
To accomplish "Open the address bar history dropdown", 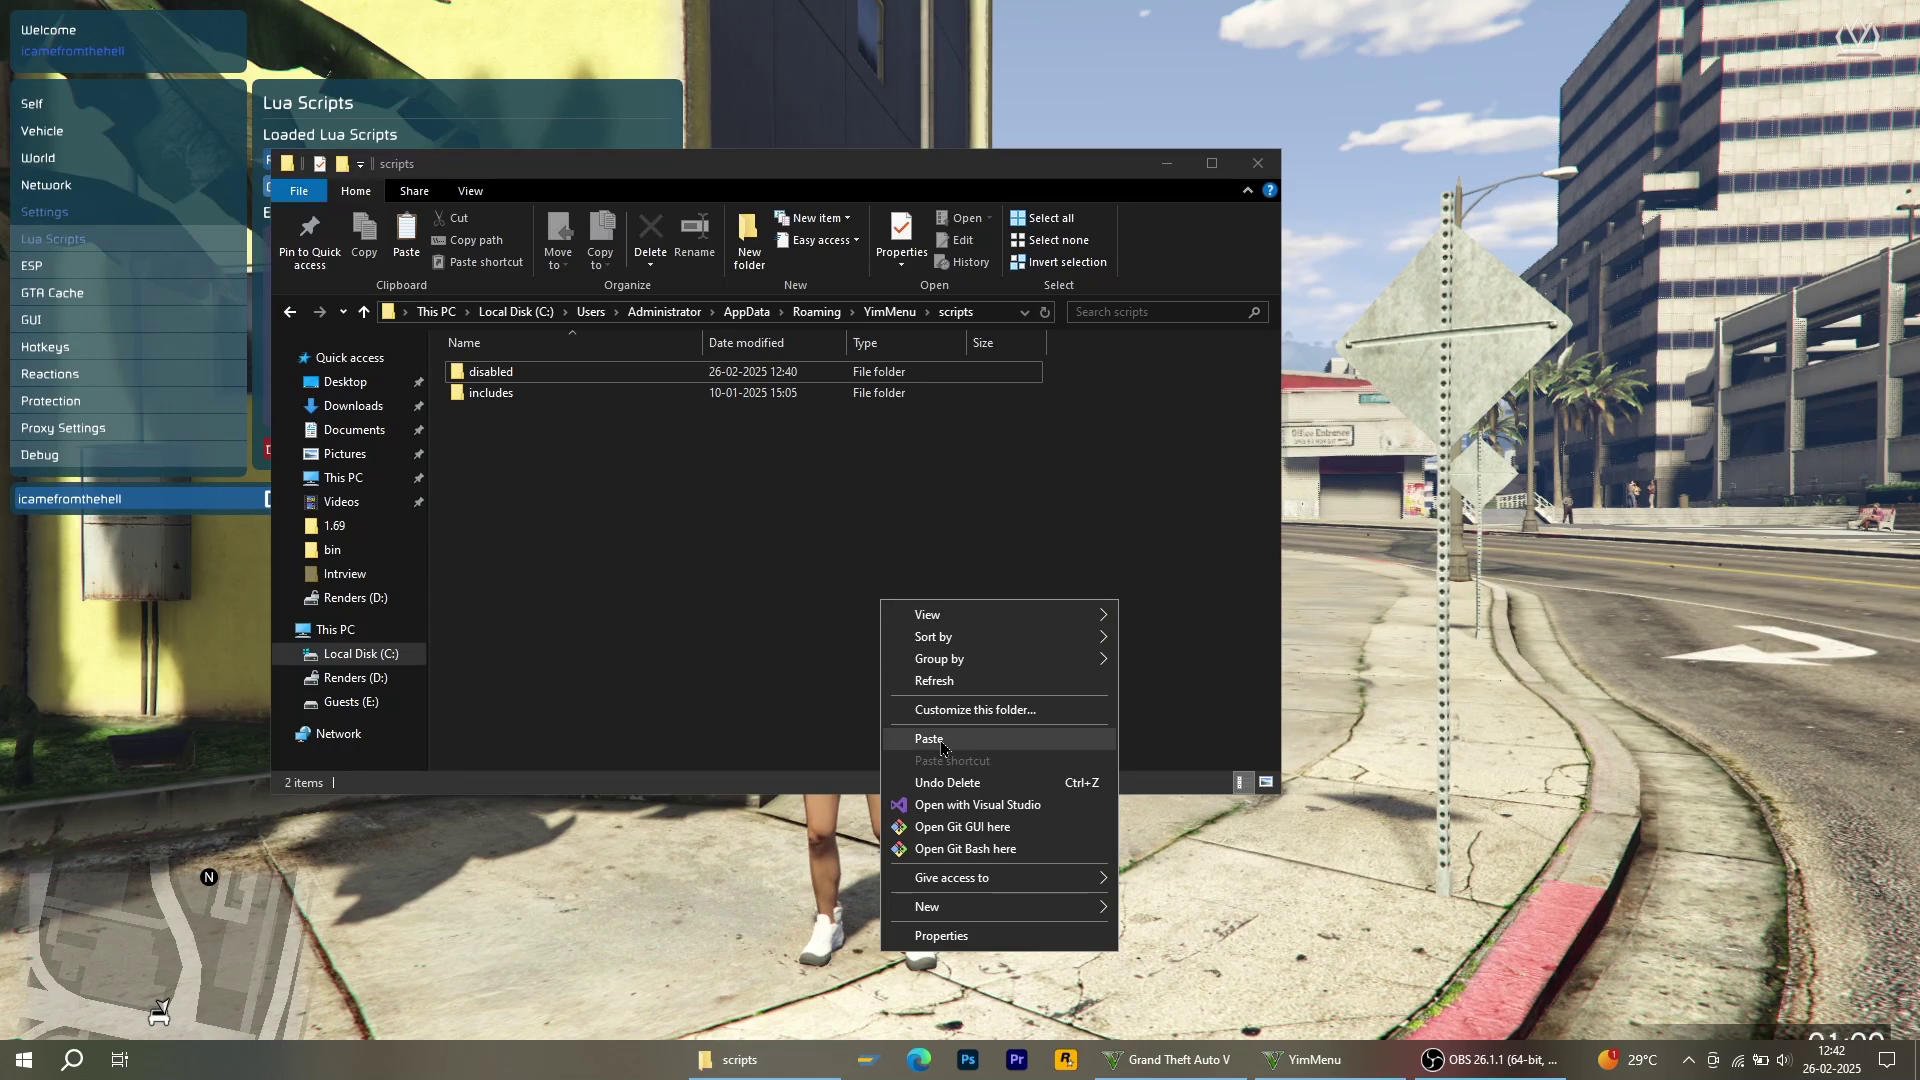I will [x=1024, y=312].
